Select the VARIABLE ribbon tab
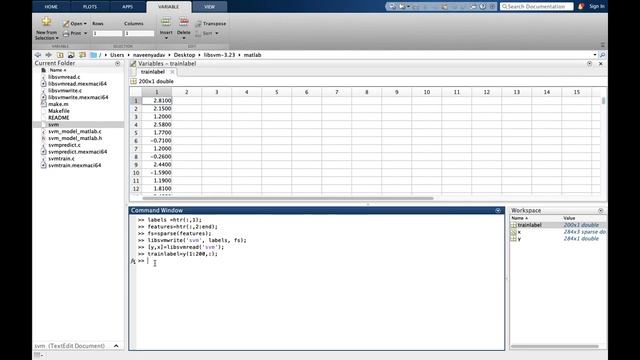The width and height of the screenshot is (640, 360). [168, 7]
